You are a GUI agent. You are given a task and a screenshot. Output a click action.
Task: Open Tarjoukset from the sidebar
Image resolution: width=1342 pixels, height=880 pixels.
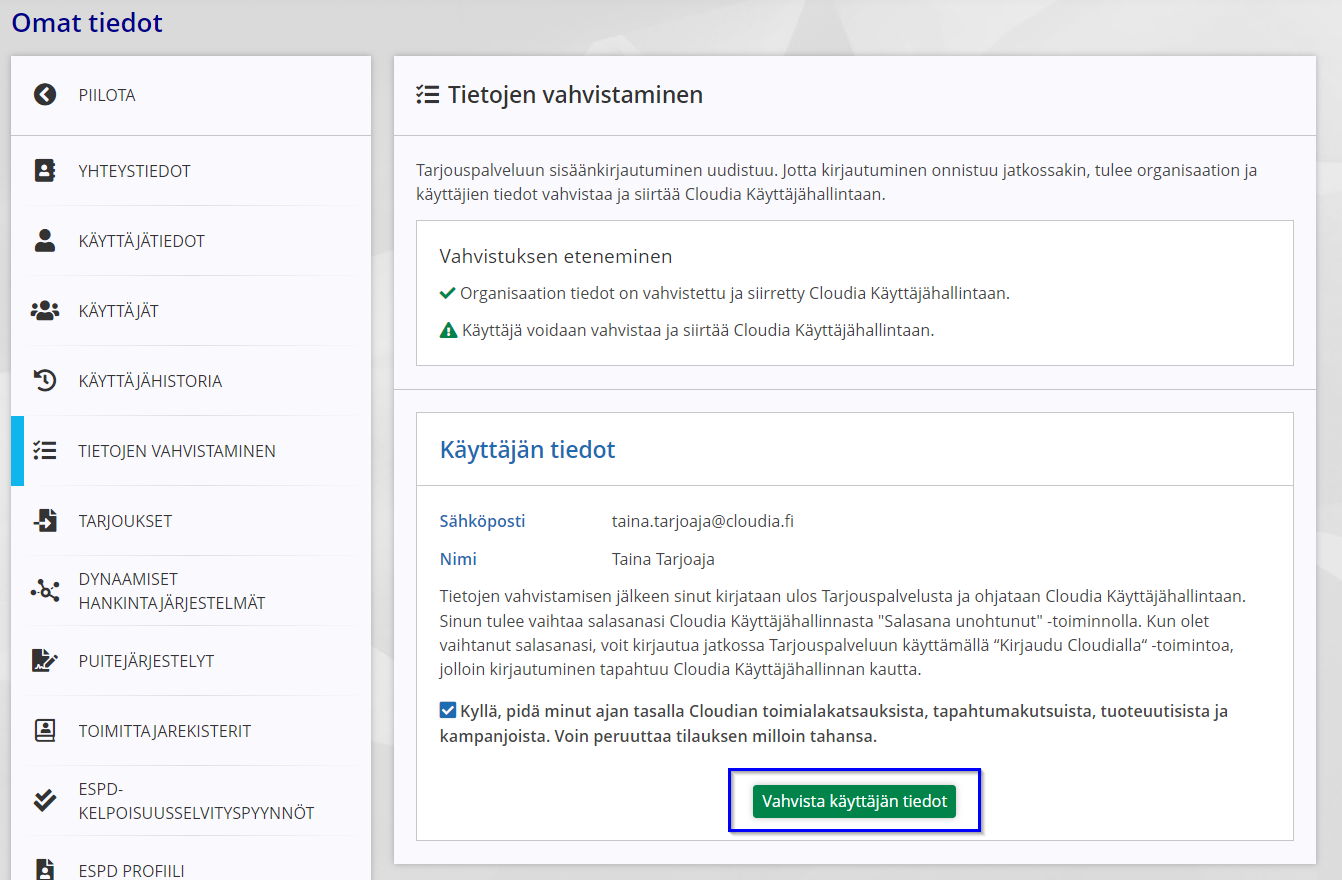pyautogui.click(x=191, y=521)
